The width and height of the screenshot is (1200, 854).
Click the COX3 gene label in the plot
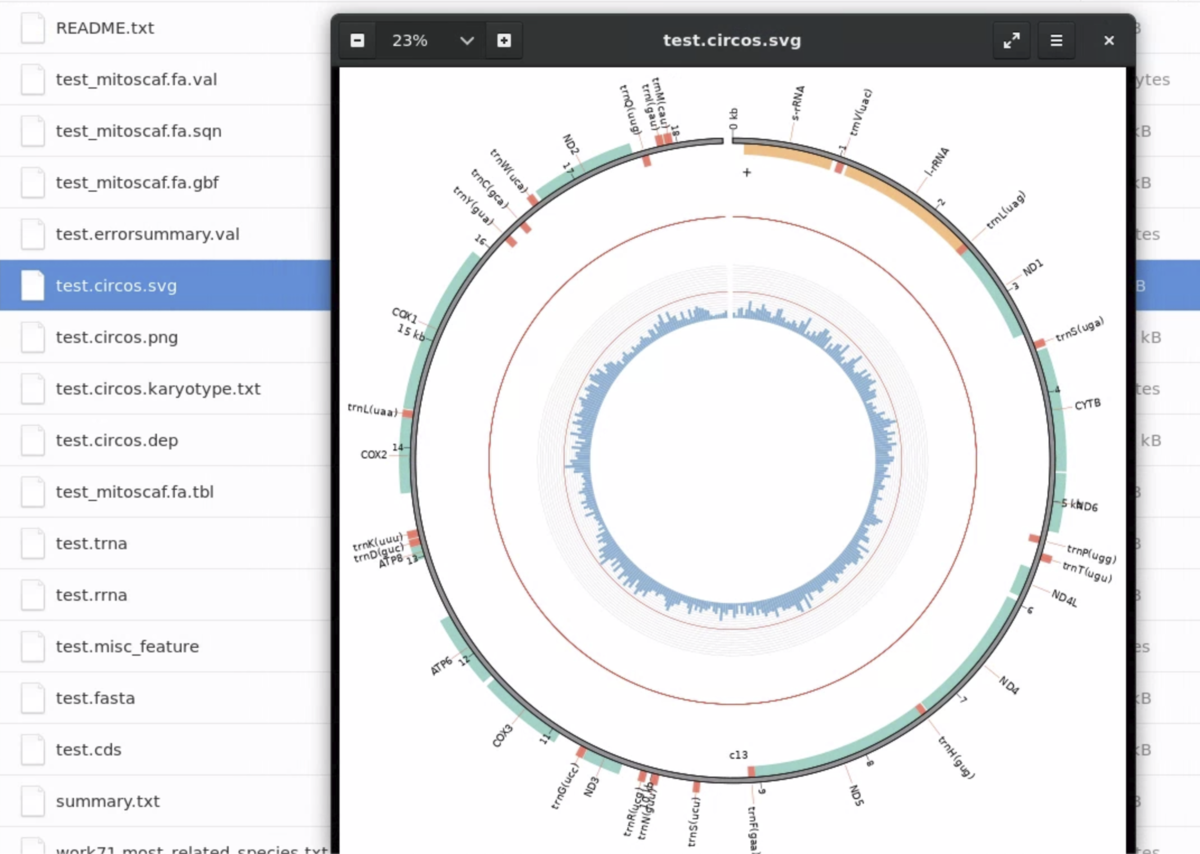(x=502, y=737)
